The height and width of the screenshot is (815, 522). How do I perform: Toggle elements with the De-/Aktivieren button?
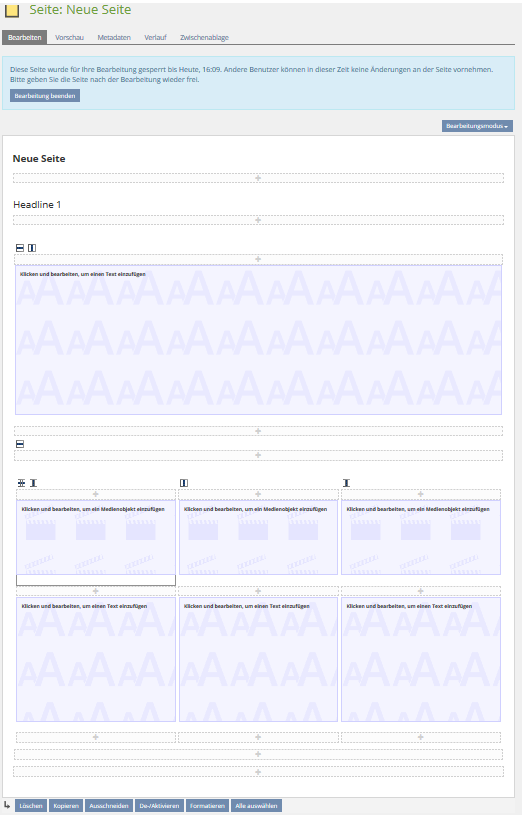coord(159,806)
